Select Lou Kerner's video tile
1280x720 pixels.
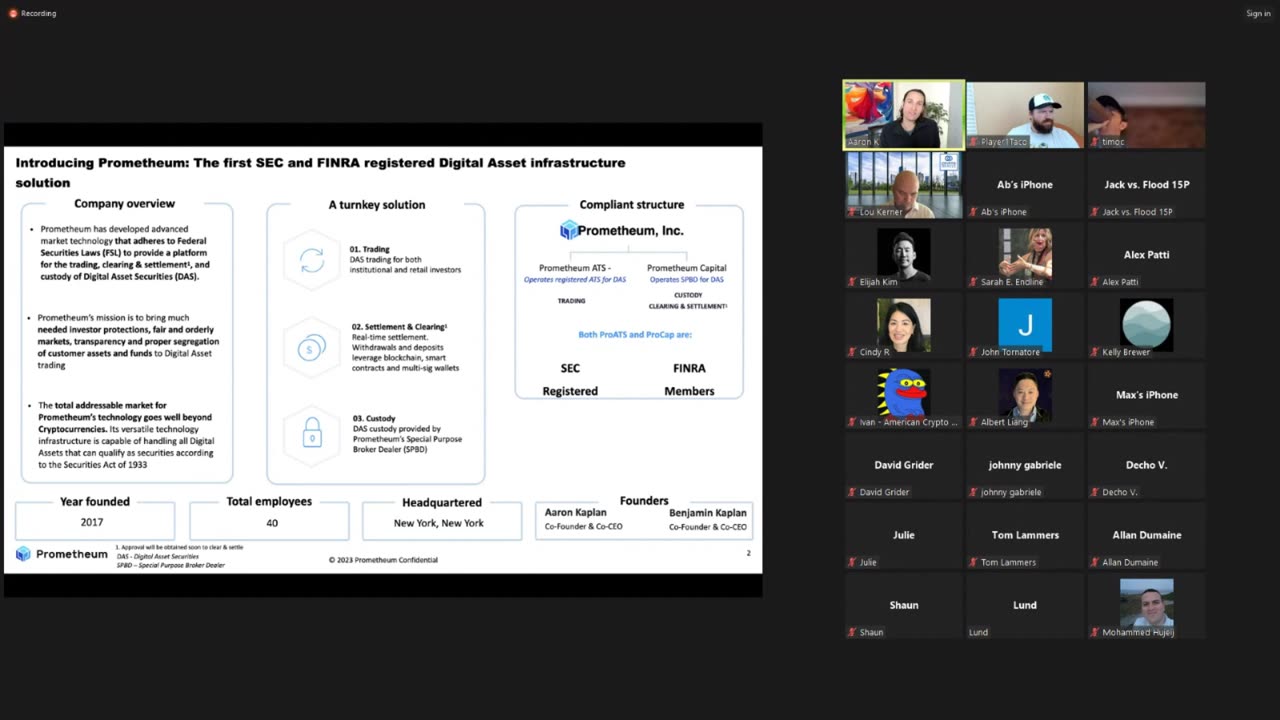click(x=904, y=185)
